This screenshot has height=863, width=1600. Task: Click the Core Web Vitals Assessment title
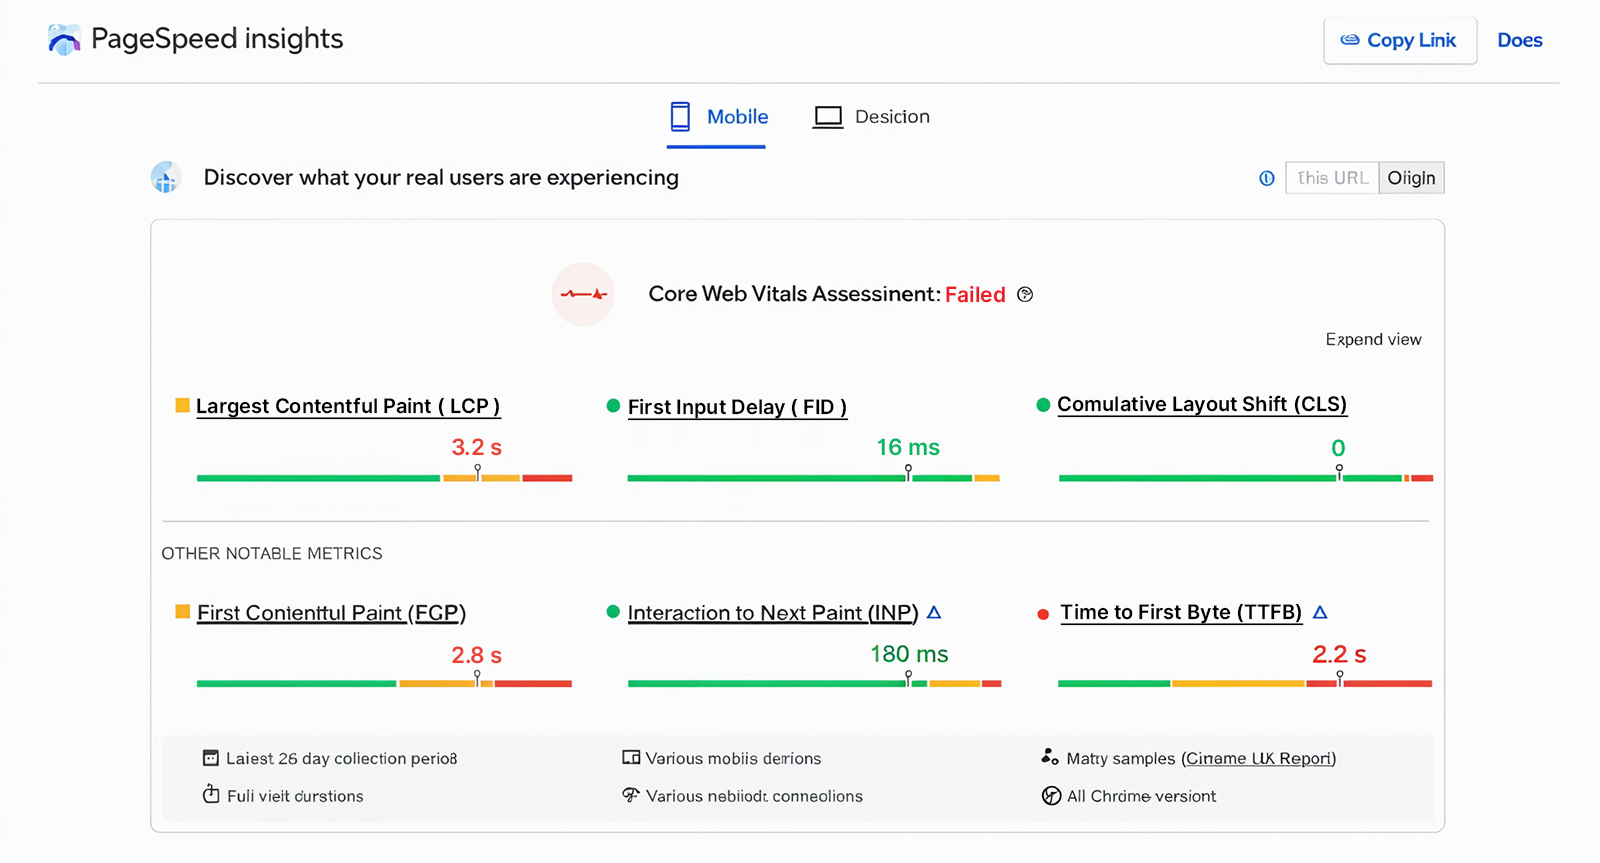click(x=794, y=294)
